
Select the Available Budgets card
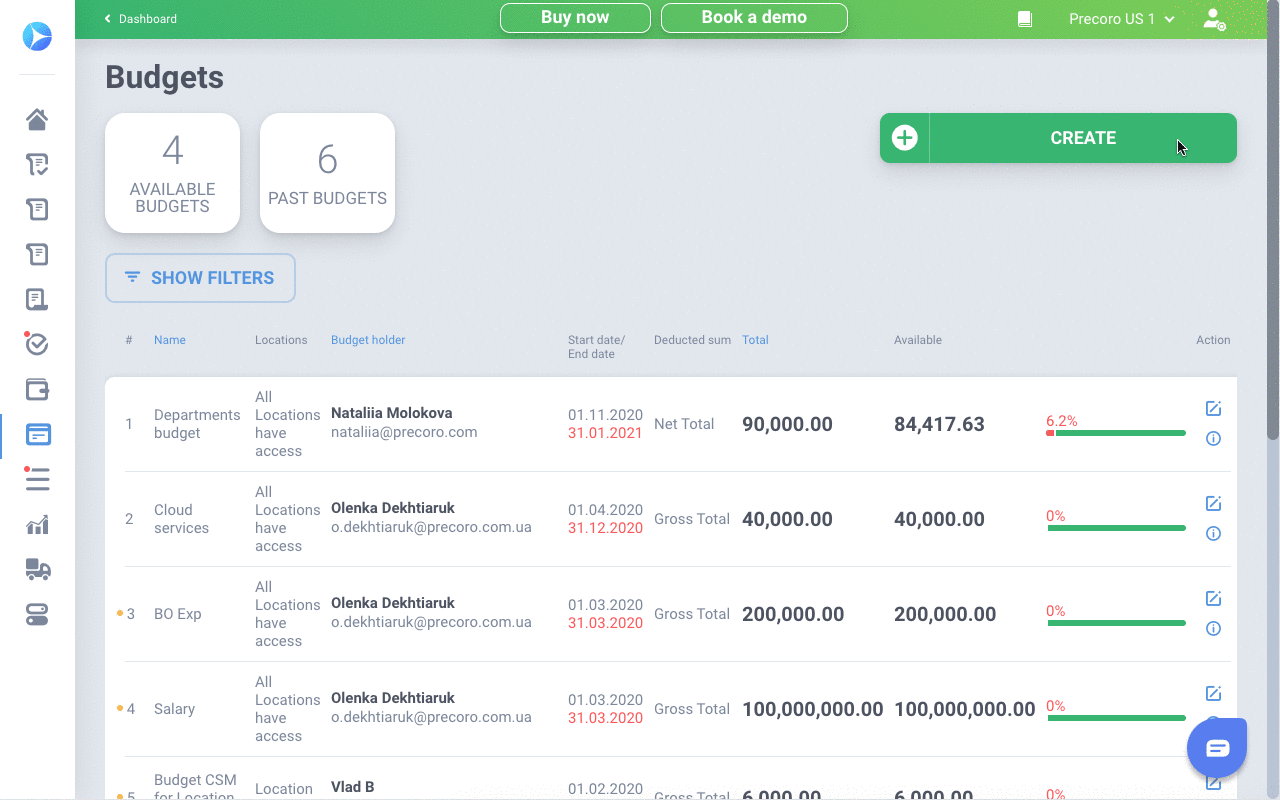(x=172, y=173)
